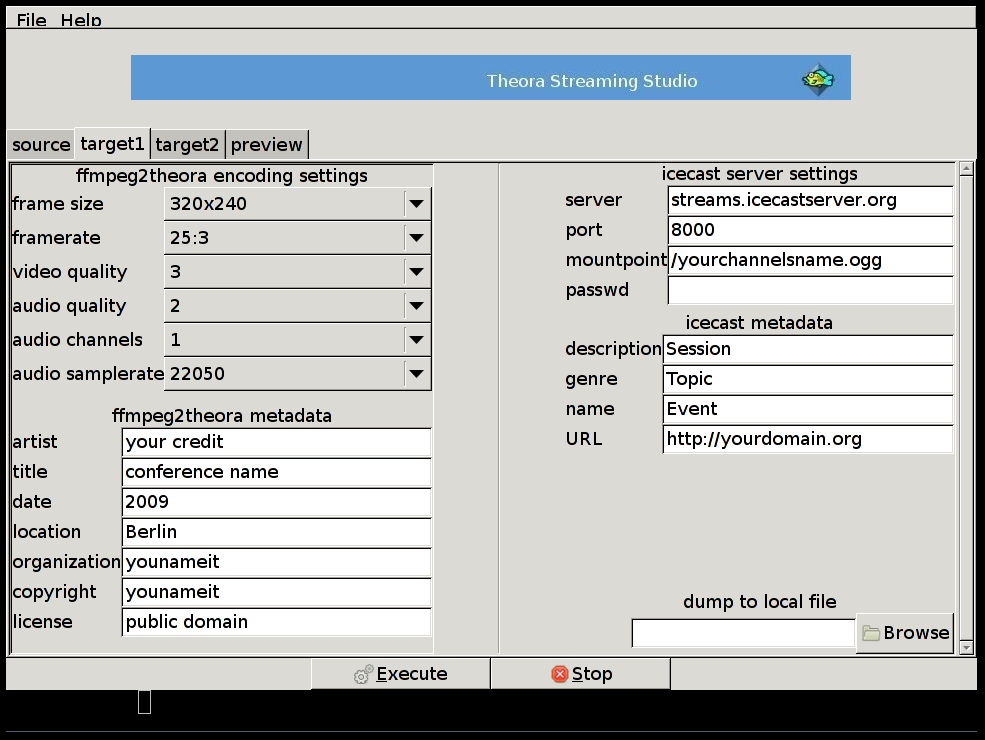Click the folder icon on Browse button
The image size is (985, 740).
pyautogui.click(x=871, y=633)
